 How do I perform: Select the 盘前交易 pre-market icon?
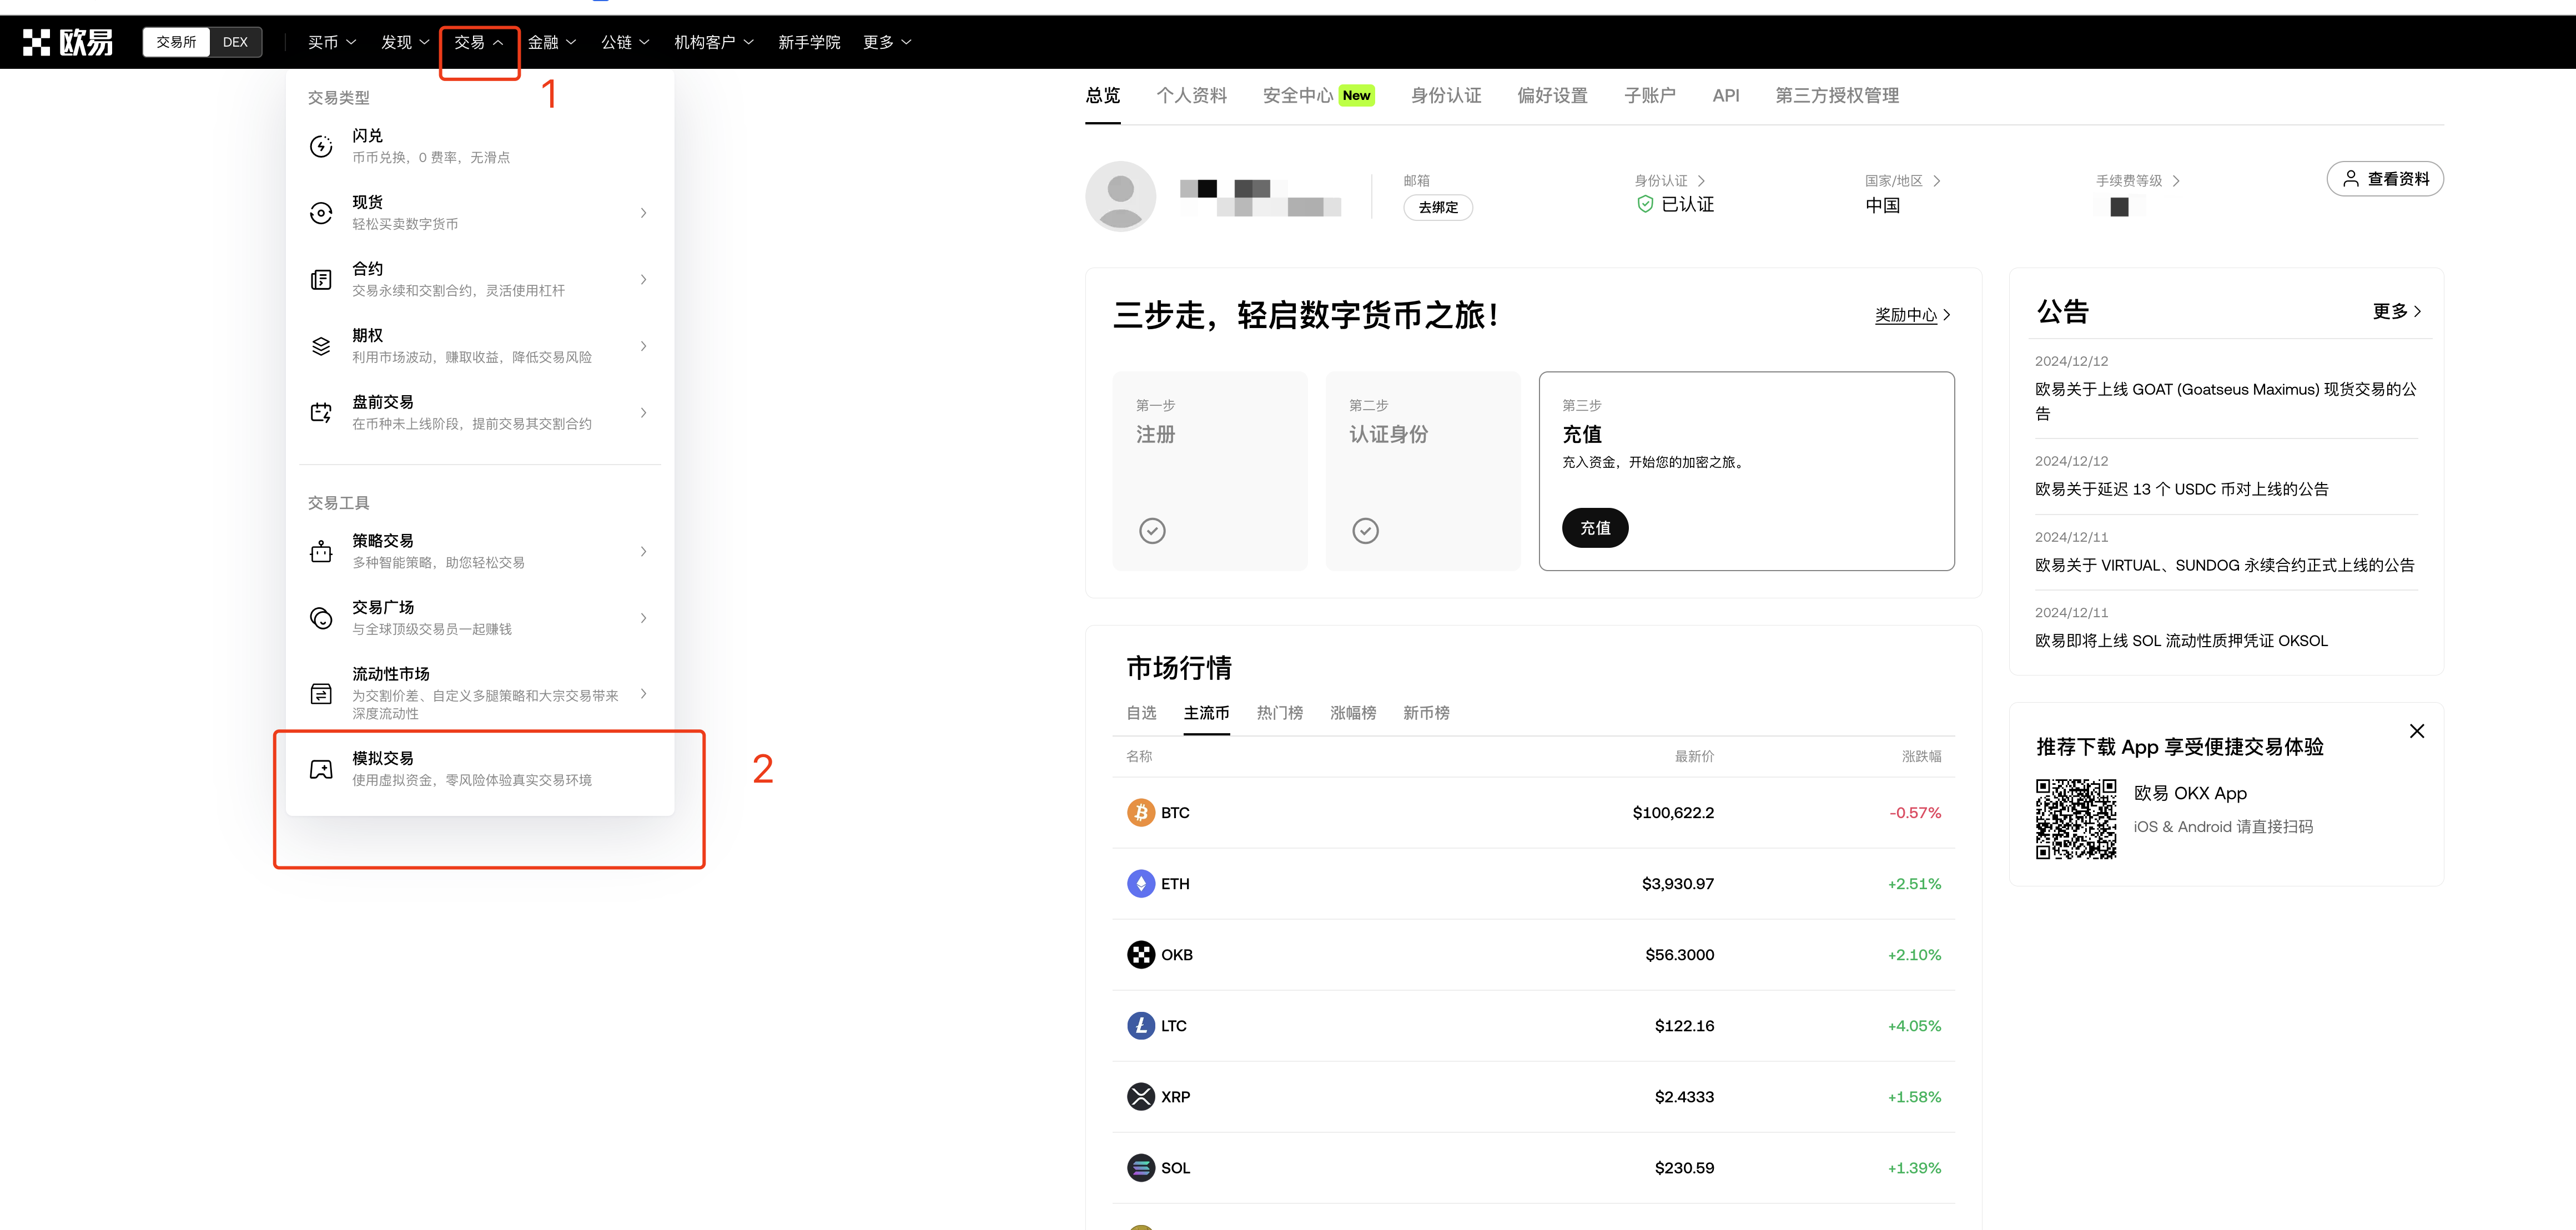click(321, 413)
